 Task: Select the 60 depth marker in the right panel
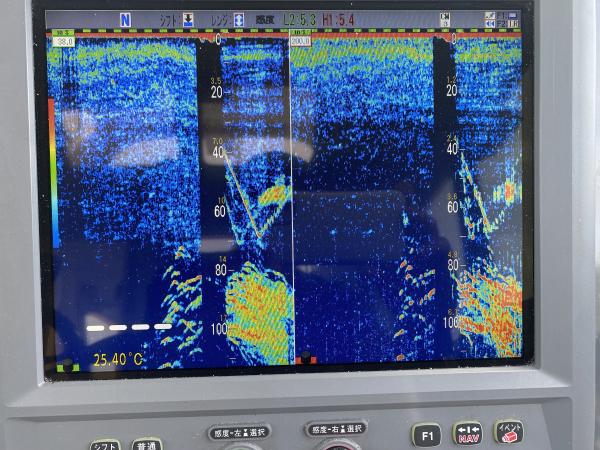click(x=453, y=207)
